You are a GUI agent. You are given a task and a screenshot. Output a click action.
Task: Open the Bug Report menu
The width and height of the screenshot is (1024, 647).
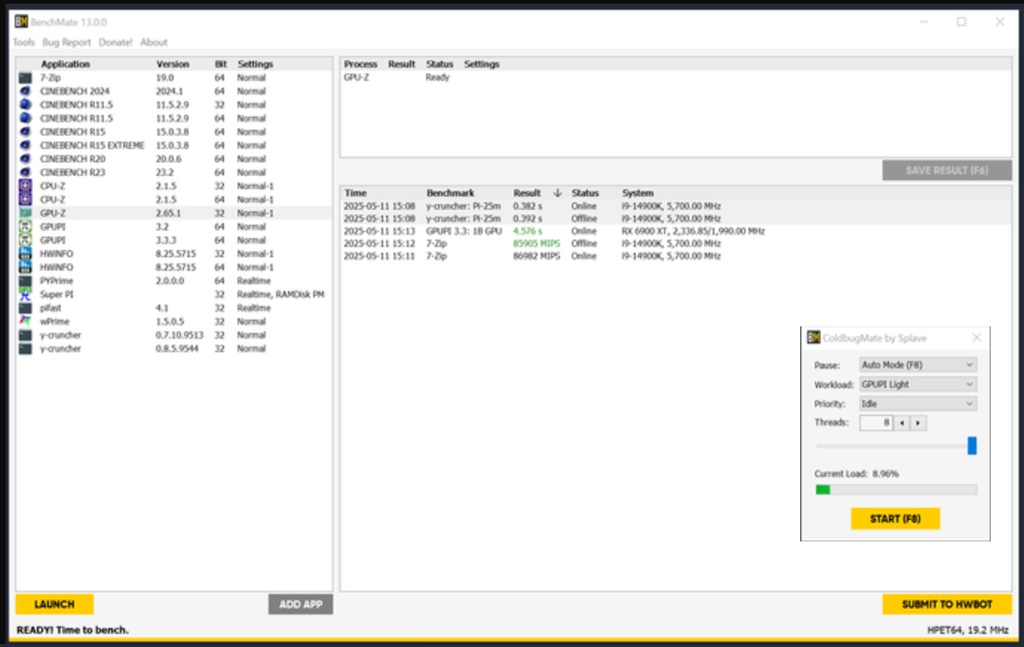[67, 42]
